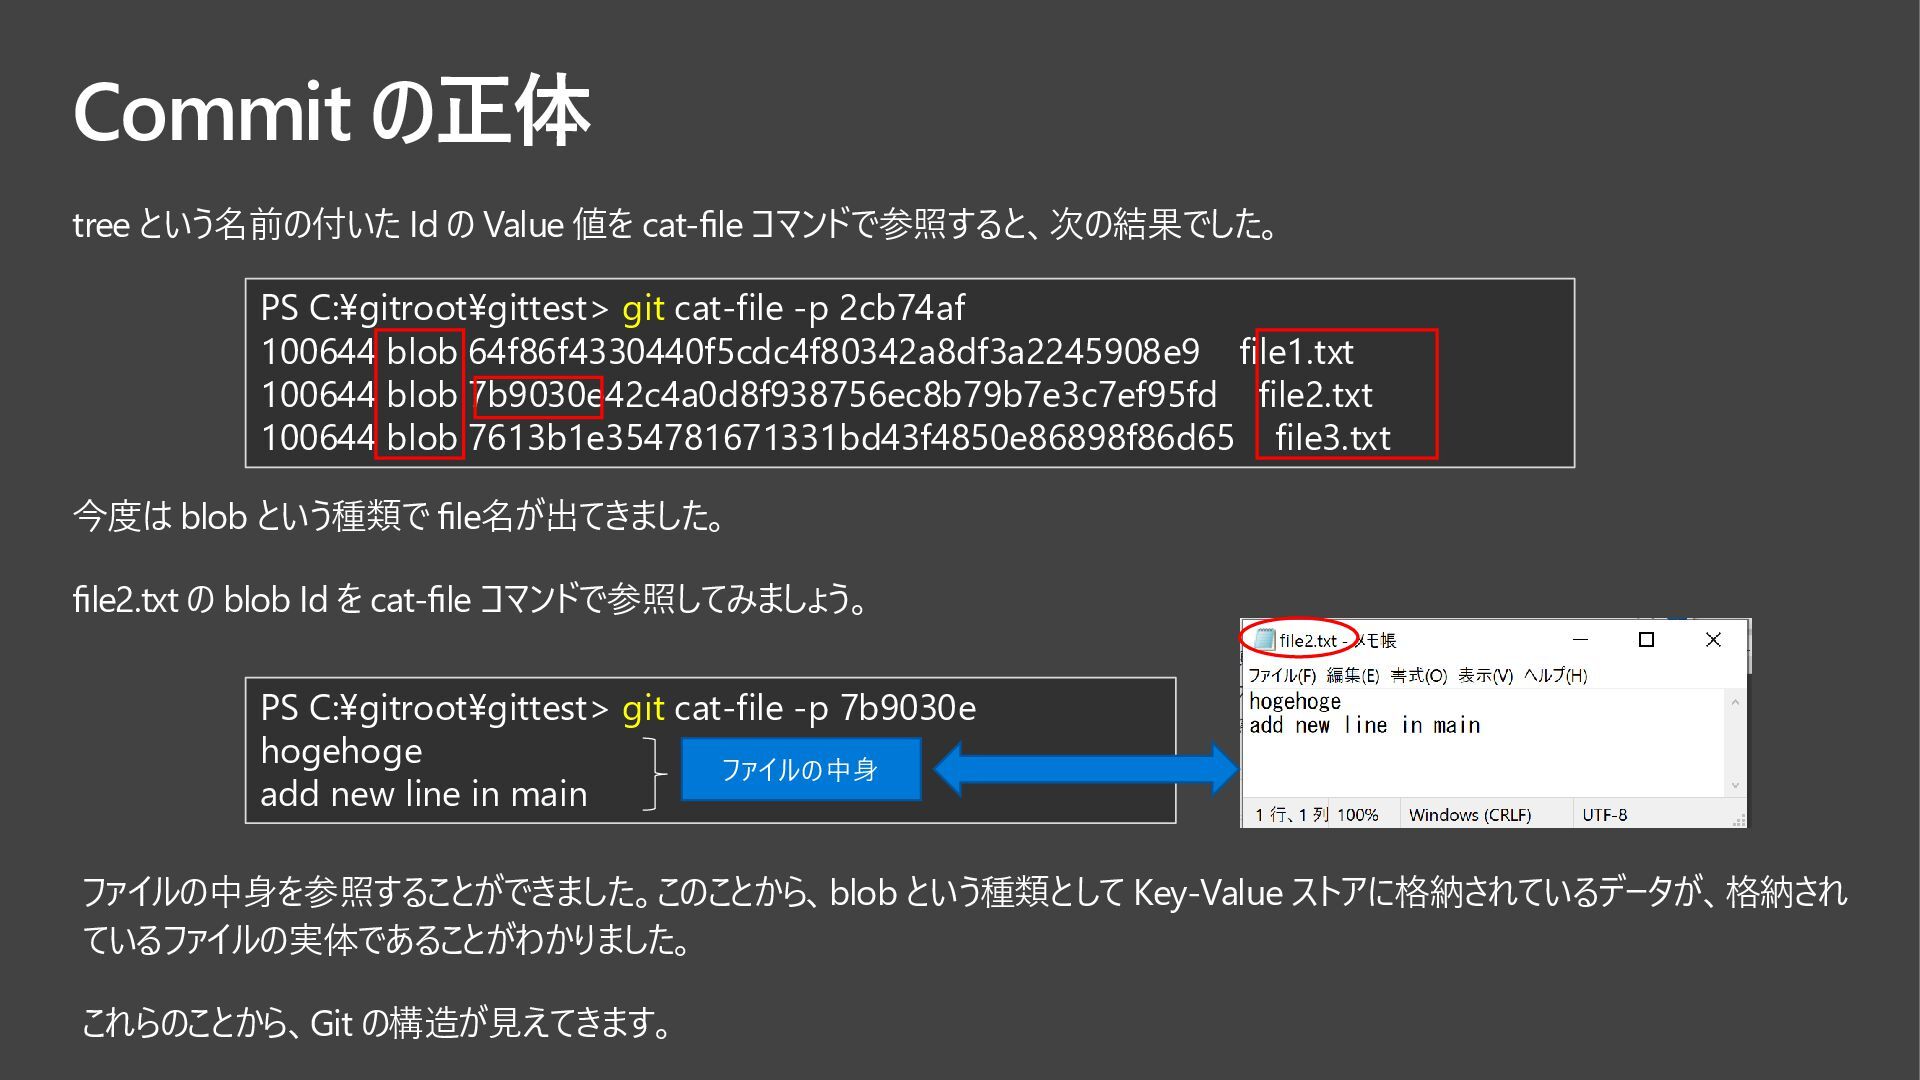Click the highlighted 7b9030e hash
Screen dimensions: 1920x1080
click(537, 396)
